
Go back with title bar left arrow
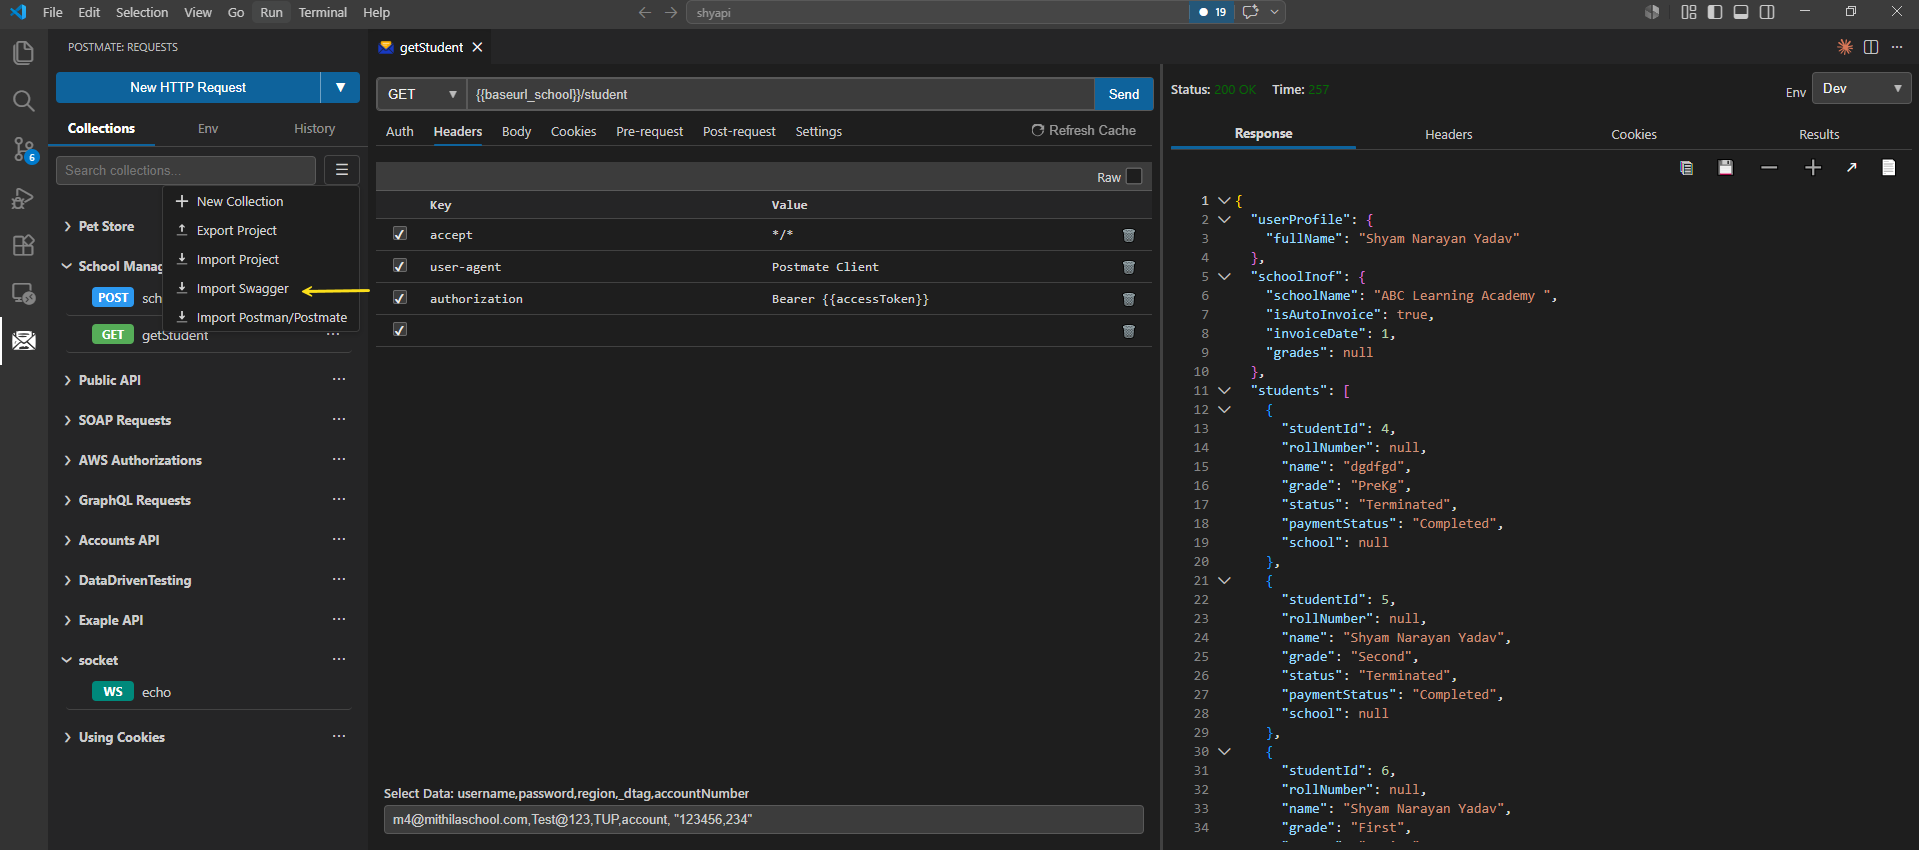click(x=645, y=12)
